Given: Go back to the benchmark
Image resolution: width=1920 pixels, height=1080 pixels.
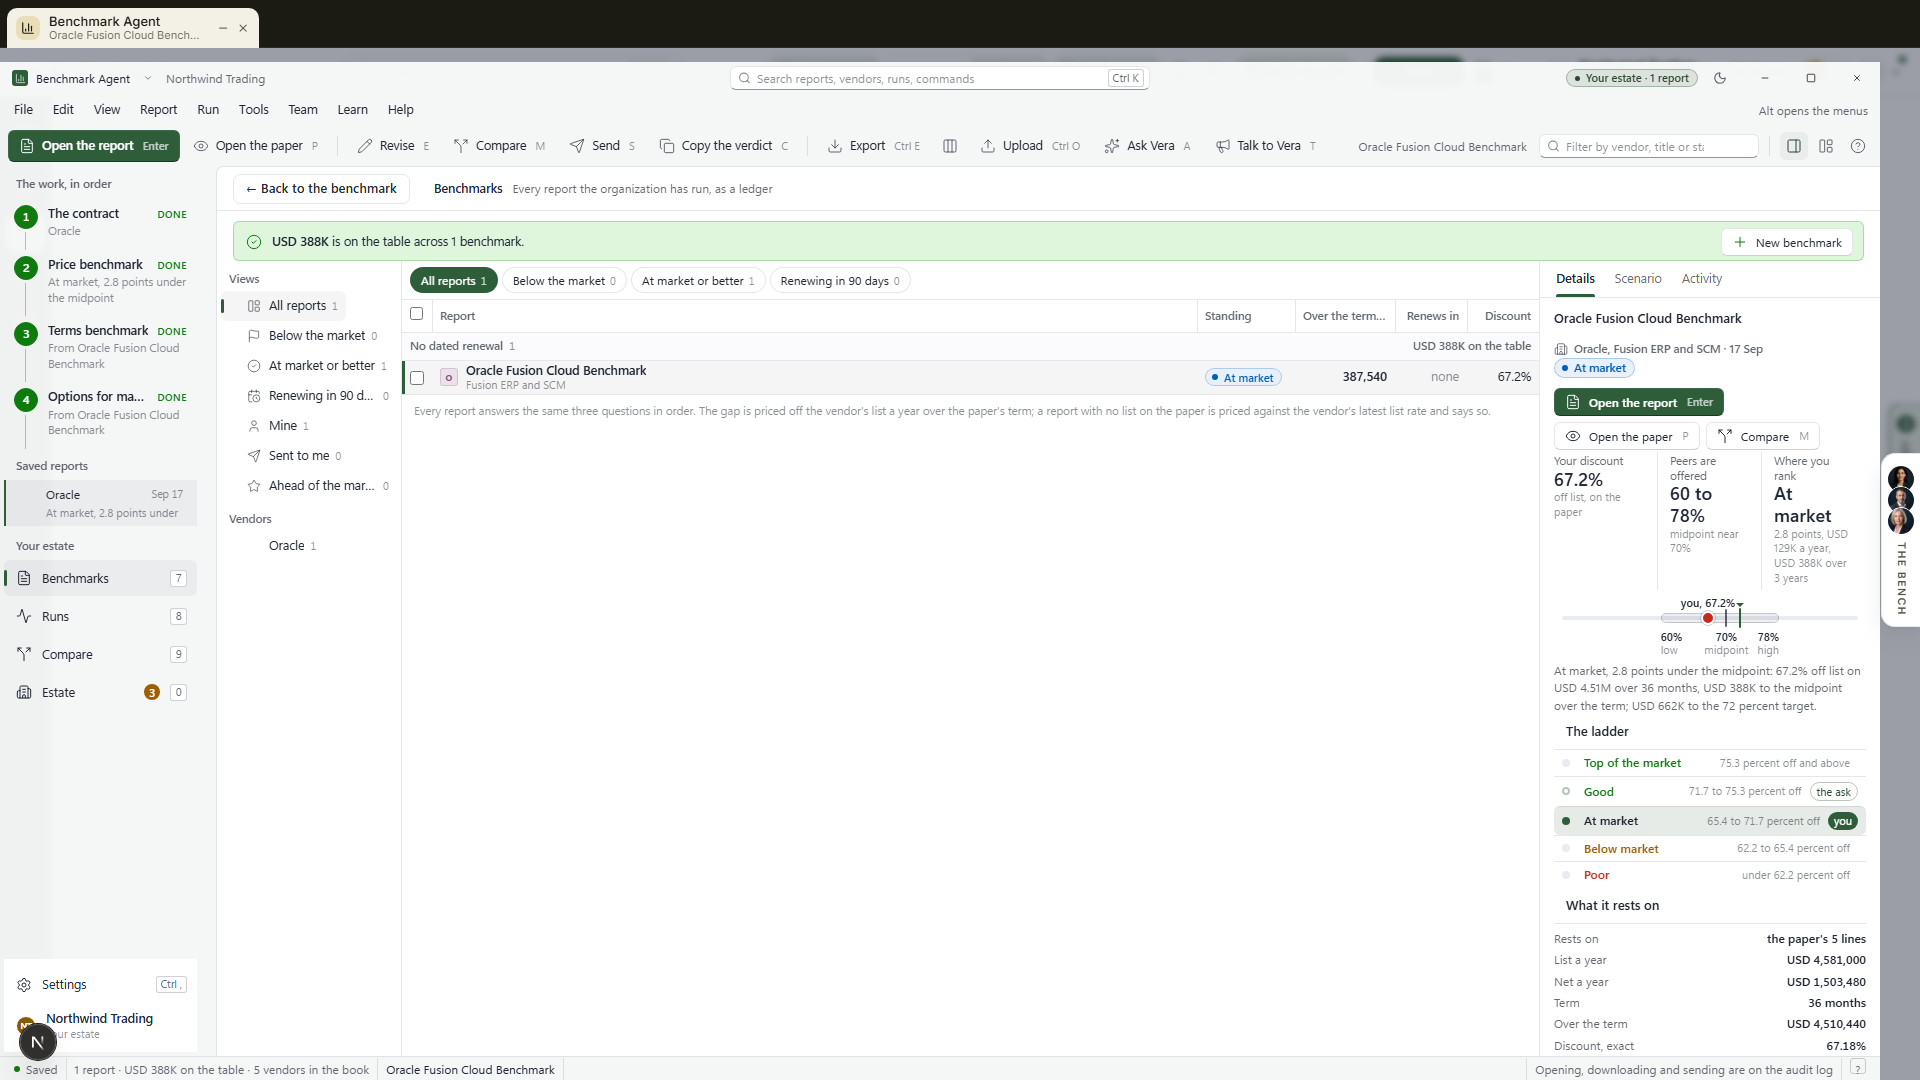Looking at the screenshot, I should click(x=321, y=189).
